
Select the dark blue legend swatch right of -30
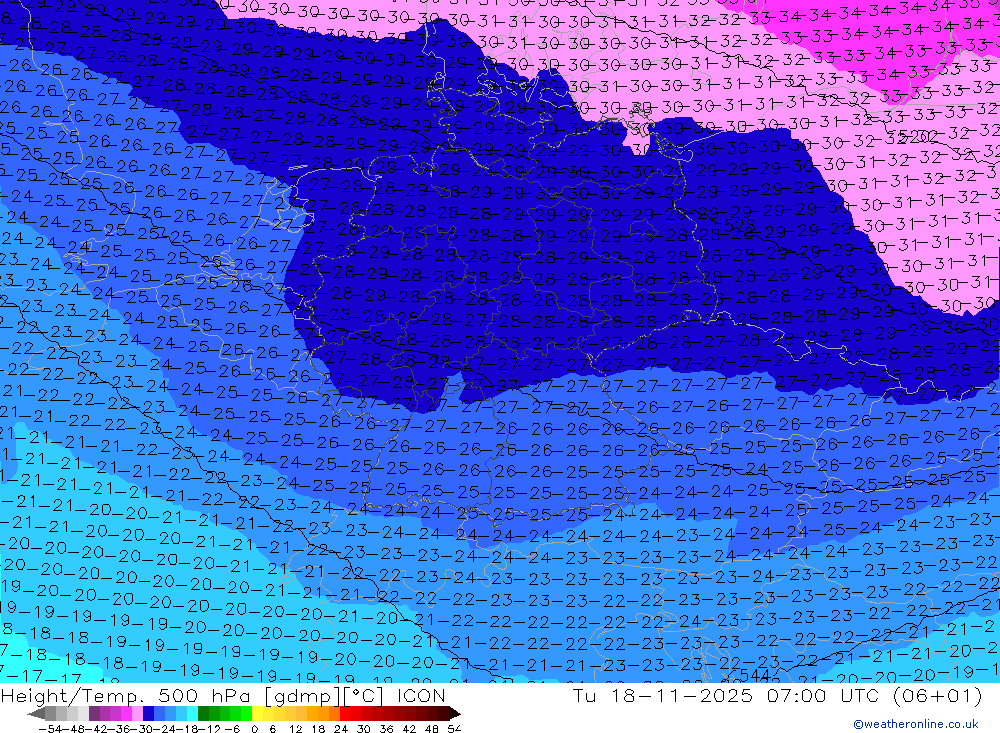click(x=149, y=714)
